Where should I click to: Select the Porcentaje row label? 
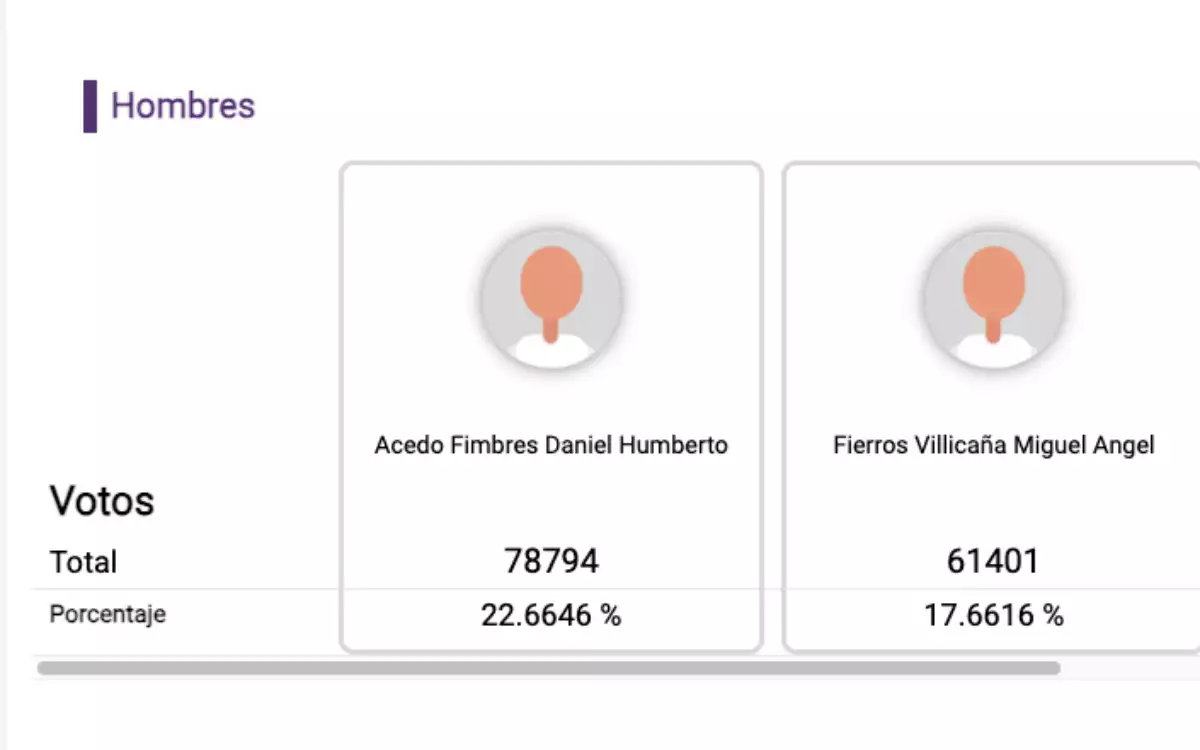107,614
